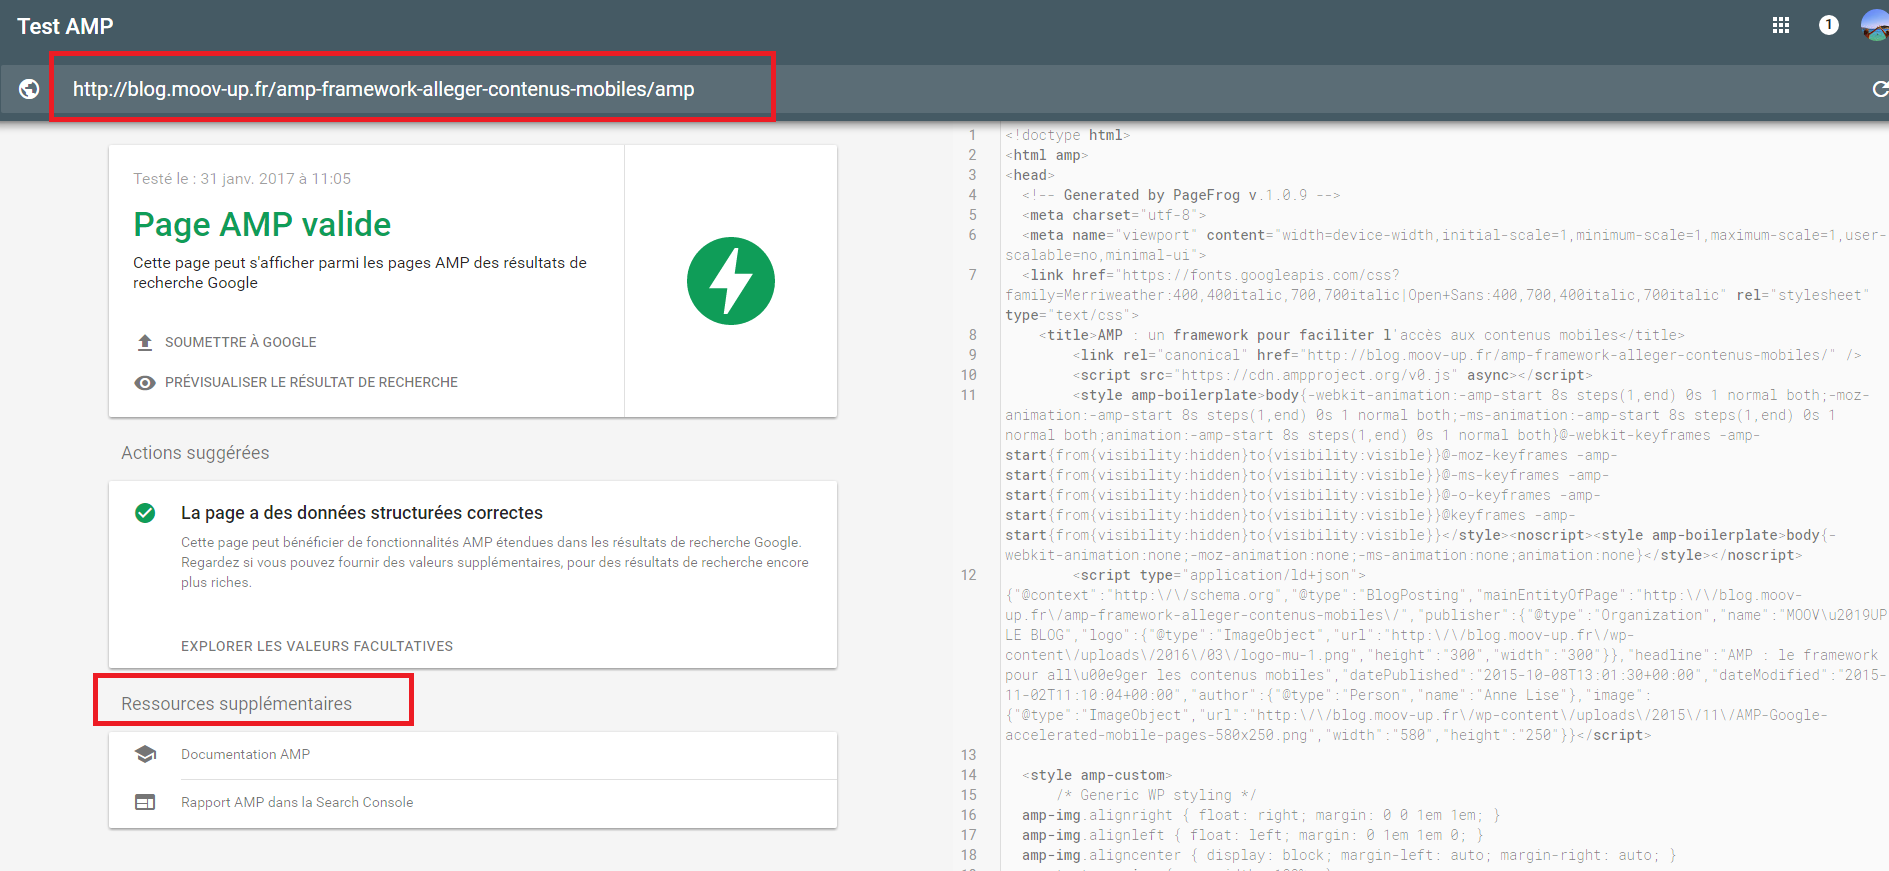Open Rapport AMP dans la Search Console

(297, 802)
